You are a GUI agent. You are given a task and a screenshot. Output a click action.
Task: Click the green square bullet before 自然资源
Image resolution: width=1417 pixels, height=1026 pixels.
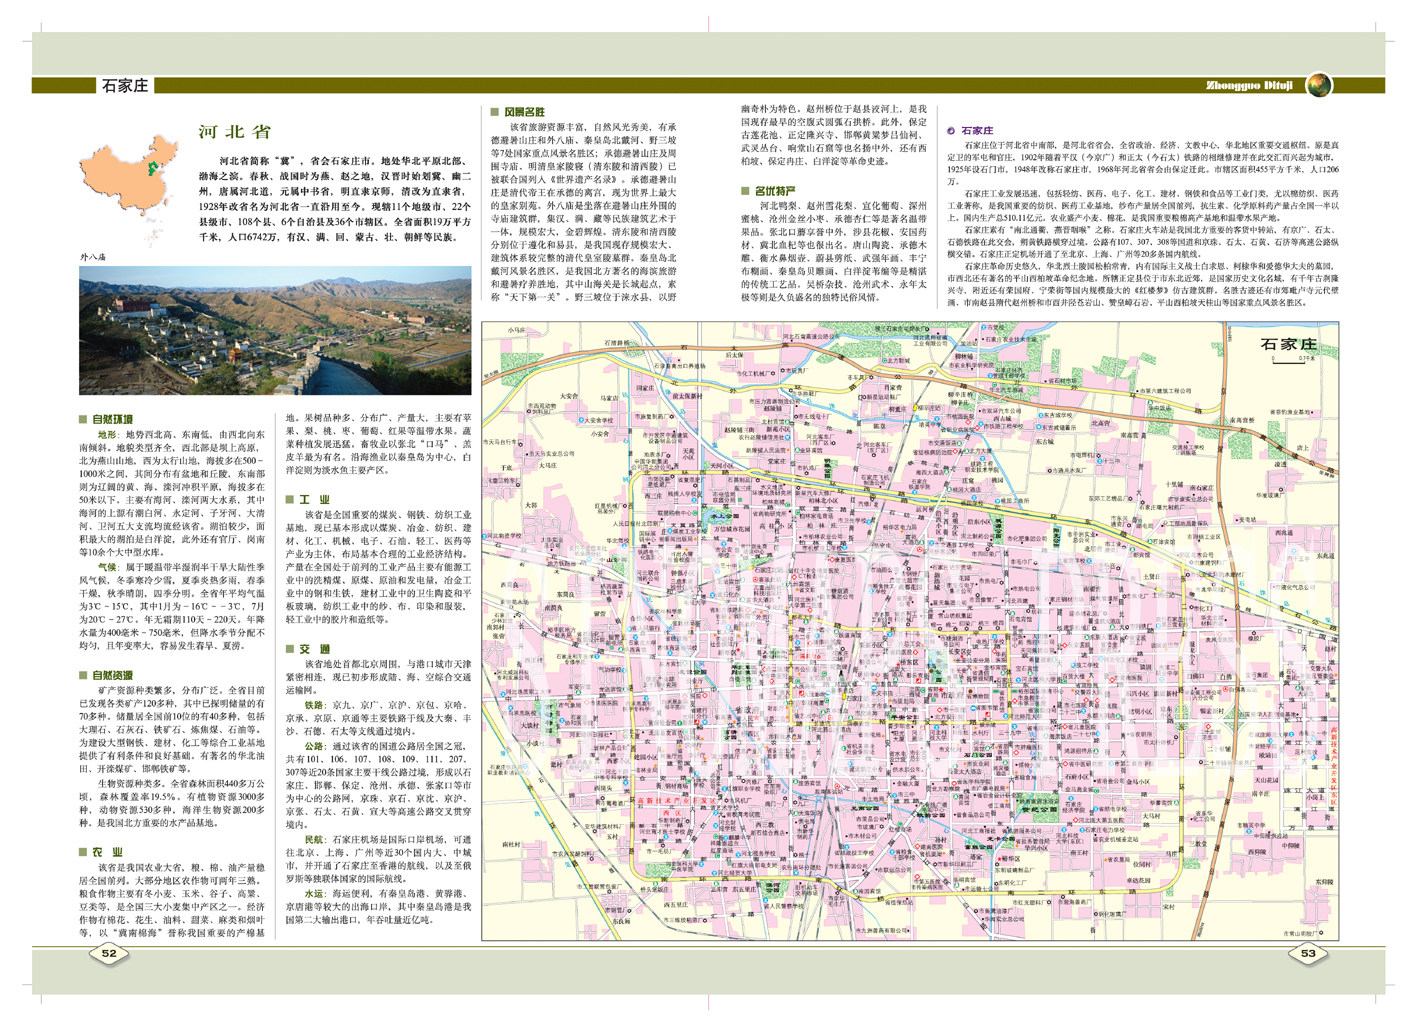83,676
